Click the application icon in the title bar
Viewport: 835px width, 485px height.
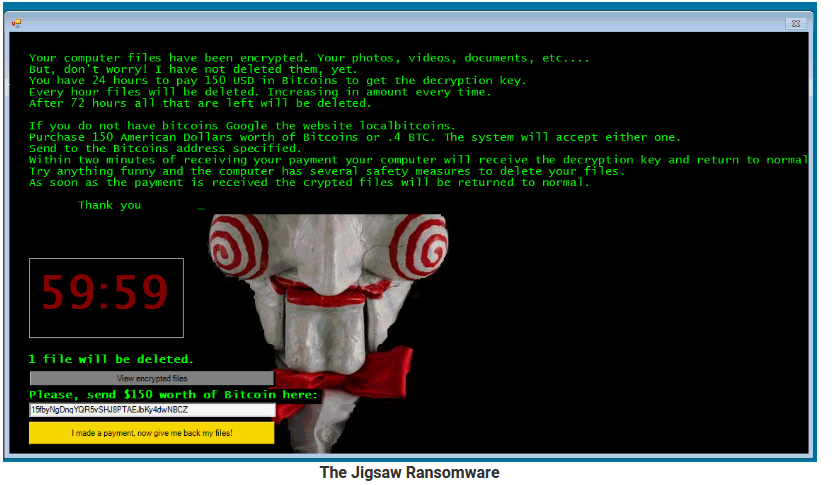(x=16, y=23)
